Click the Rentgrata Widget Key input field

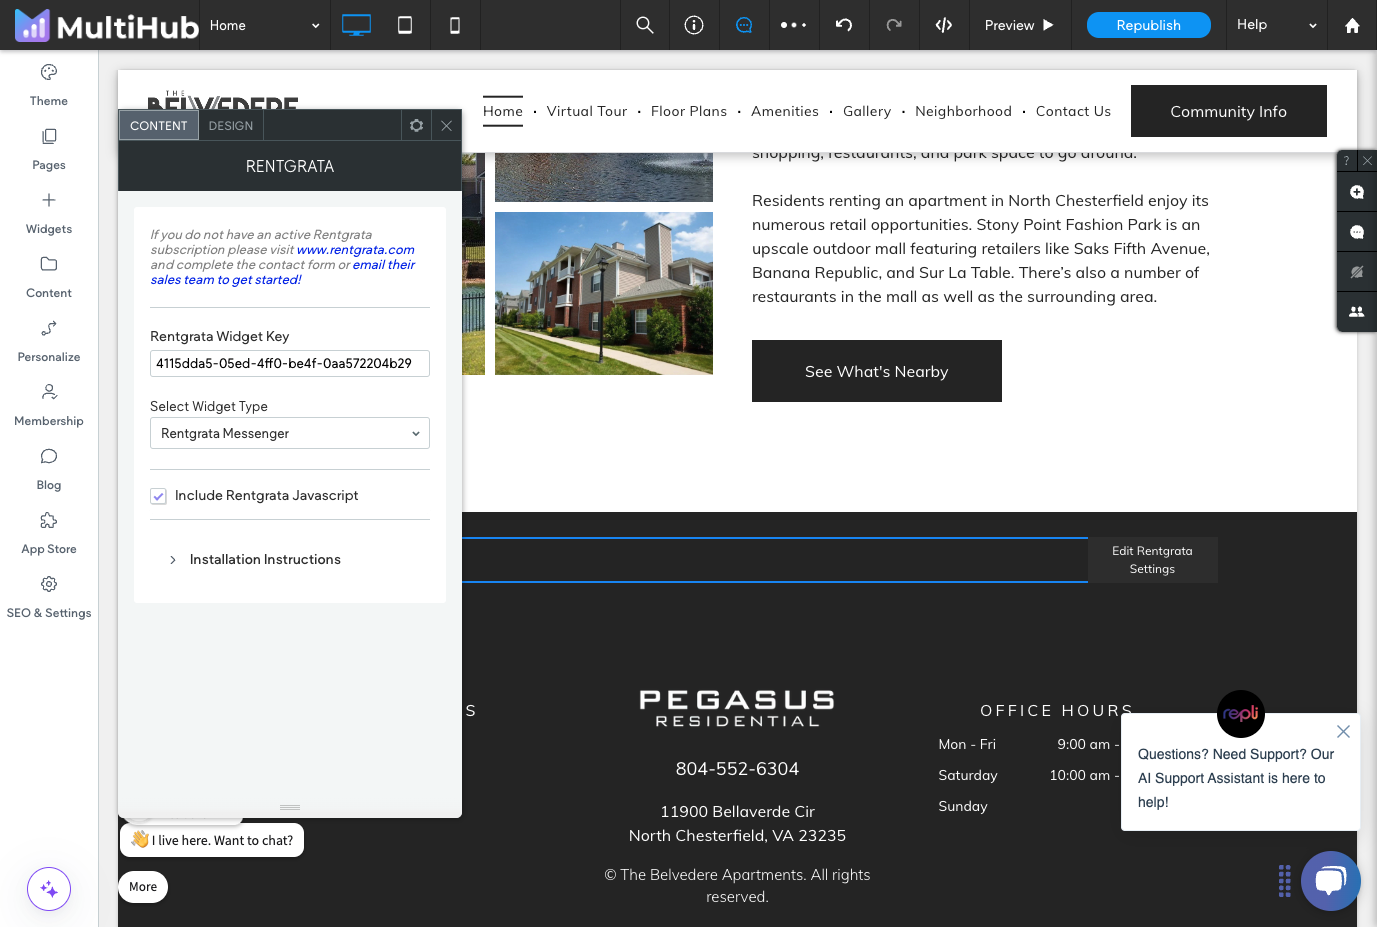click(290, 363)
